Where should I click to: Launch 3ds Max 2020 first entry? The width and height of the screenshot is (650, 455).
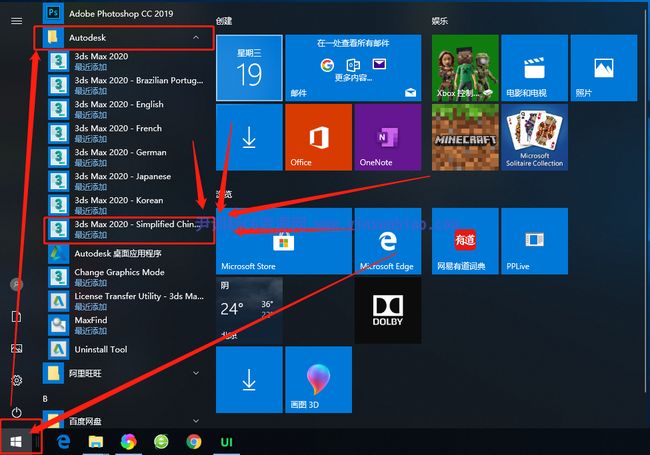[129, 61]
